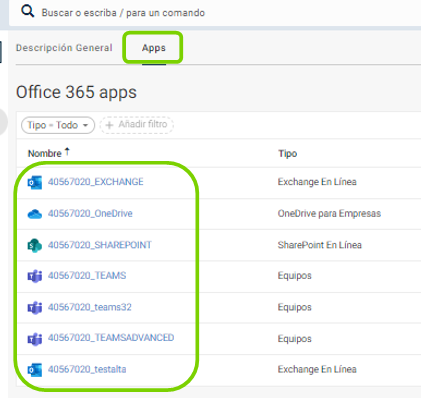The image size is (421, 398).
Task: Click the OneDrive cloud icon
Action: (x=35, y=214)
